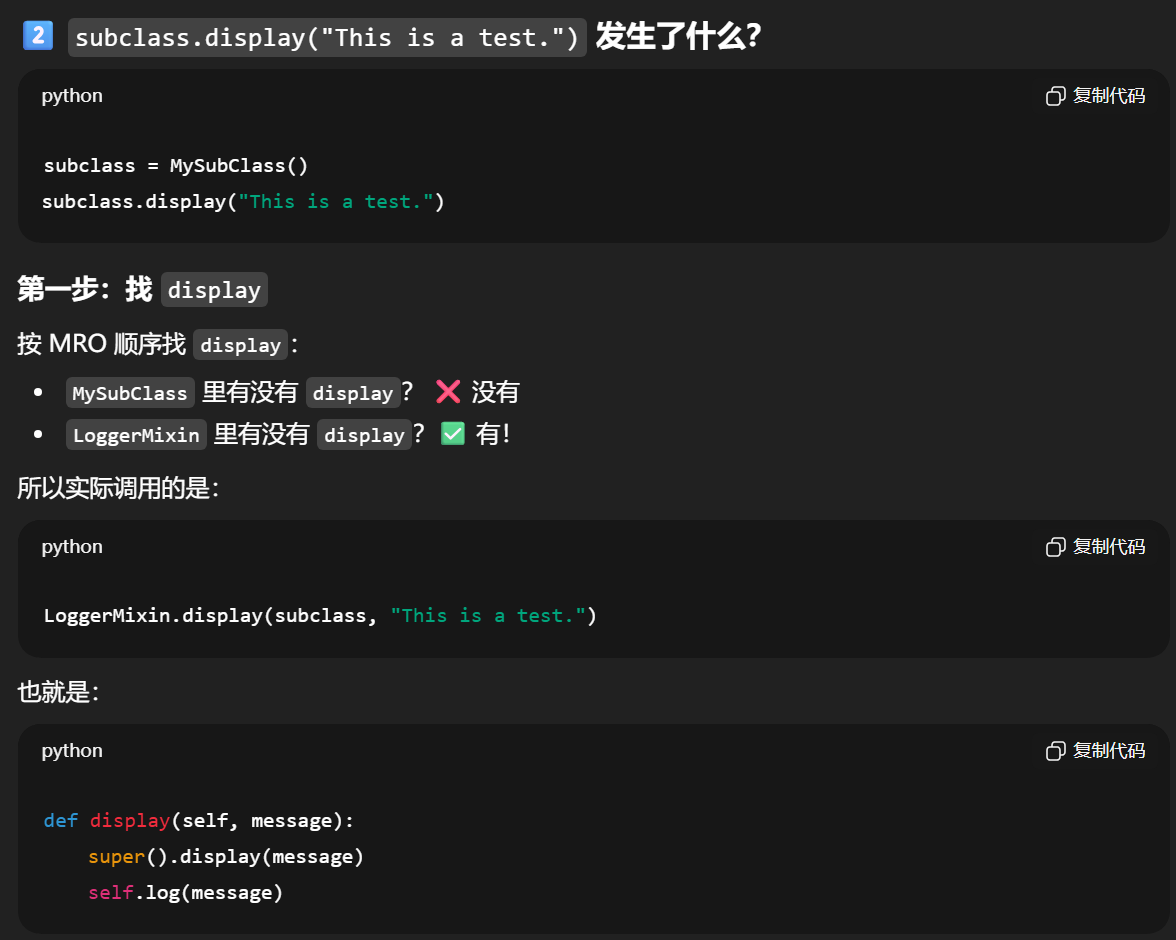Click the LoggerMixin inline code in the bullet list
The image size is (1176, 940).
point(136,435)
